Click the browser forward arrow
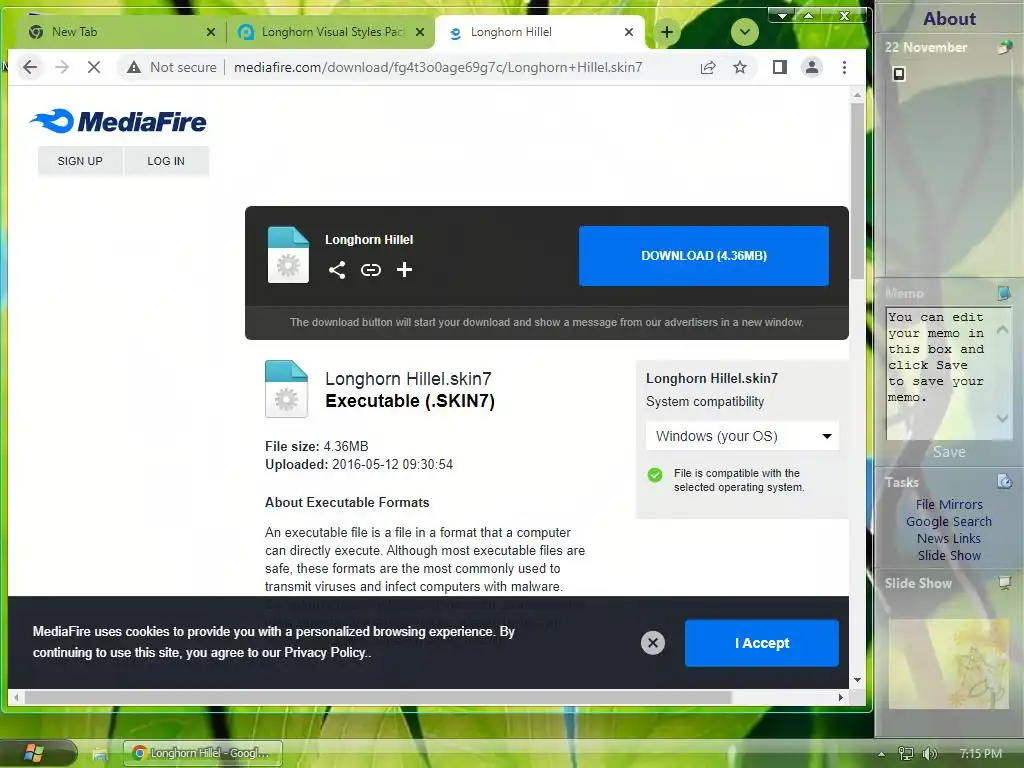The image size is (1024, 768). 62,67
